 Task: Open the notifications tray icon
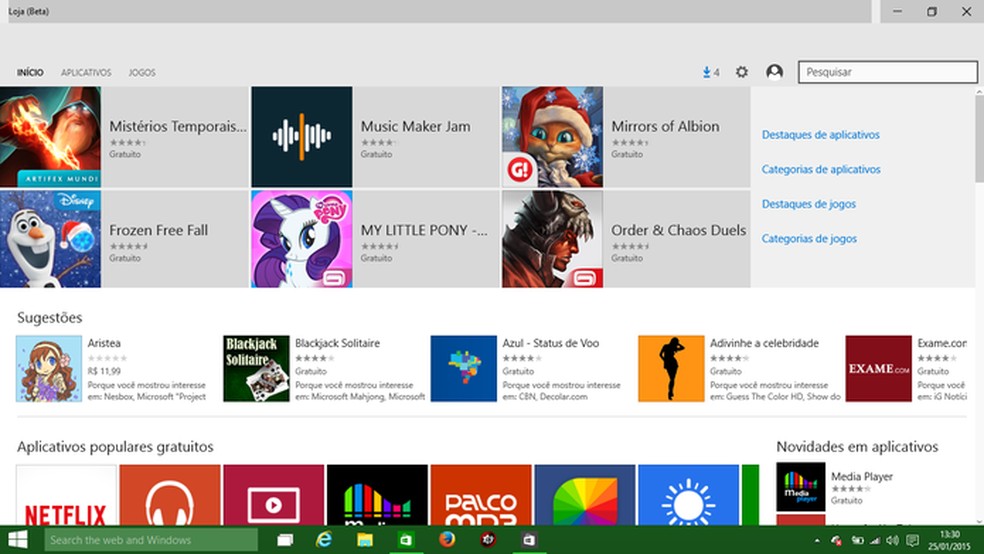click(x=913, y=540)
